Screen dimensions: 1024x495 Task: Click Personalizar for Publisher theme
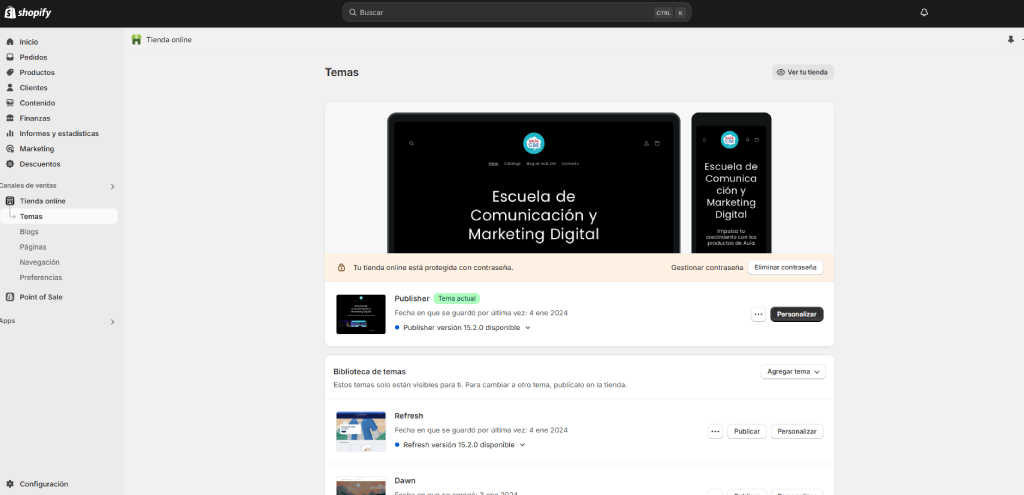click(797, 314)
